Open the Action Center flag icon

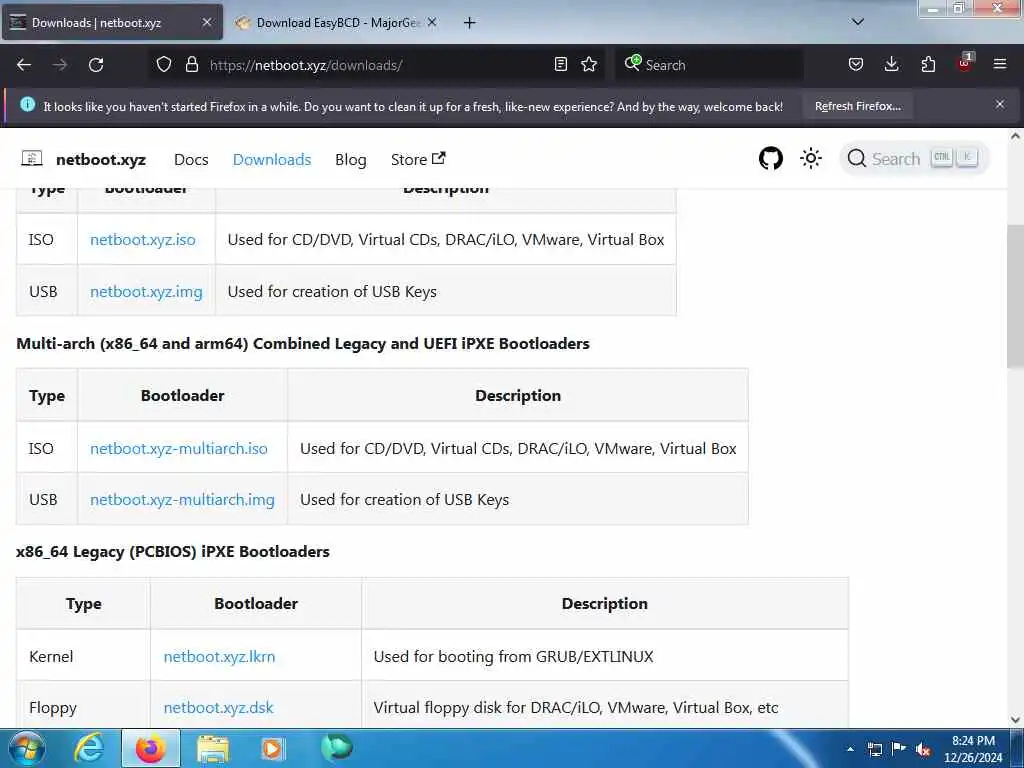(x=899, y=748)
